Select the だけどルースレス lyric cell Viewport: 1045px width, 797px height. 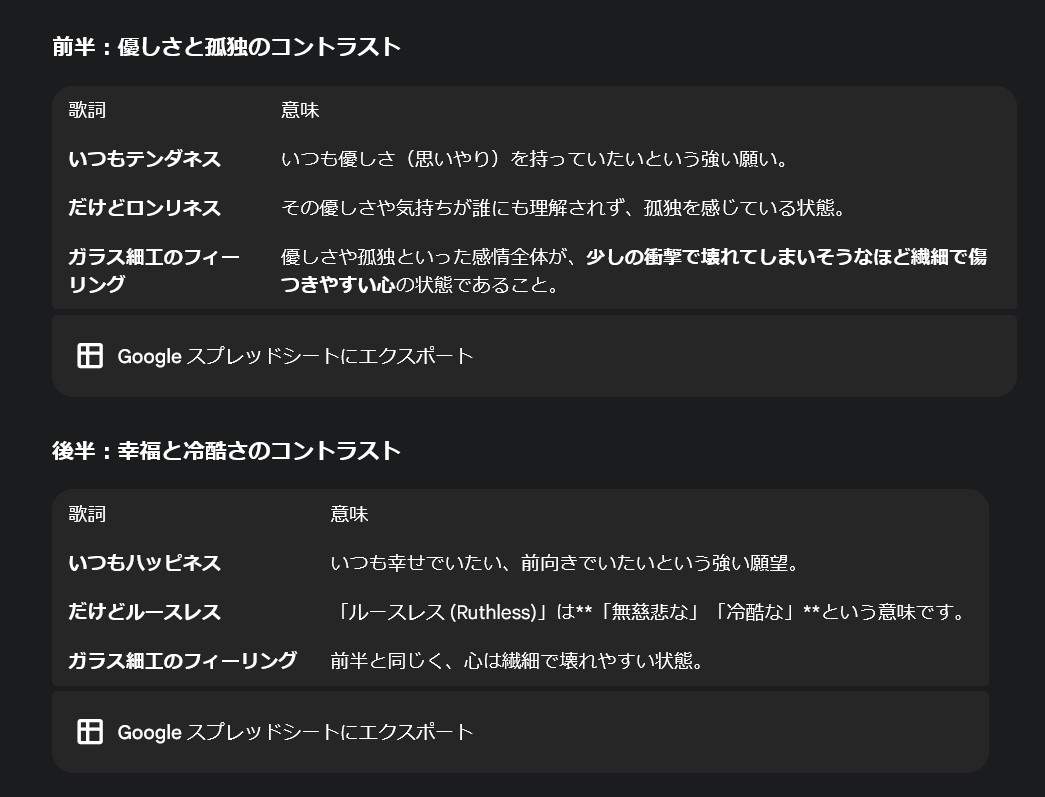pos(145,612)
